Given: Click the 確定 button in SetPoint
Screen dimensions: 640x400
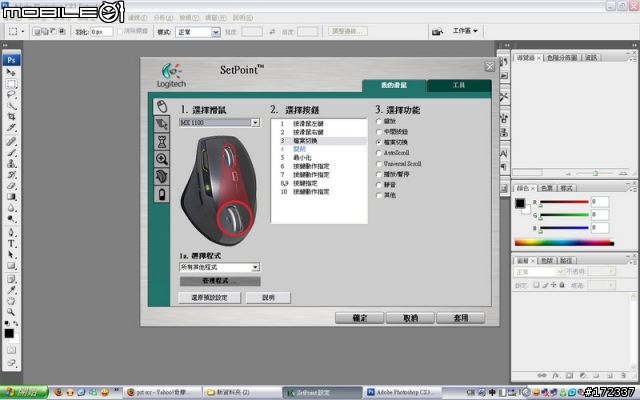Looking at the screenshot, I should (360, 318).
